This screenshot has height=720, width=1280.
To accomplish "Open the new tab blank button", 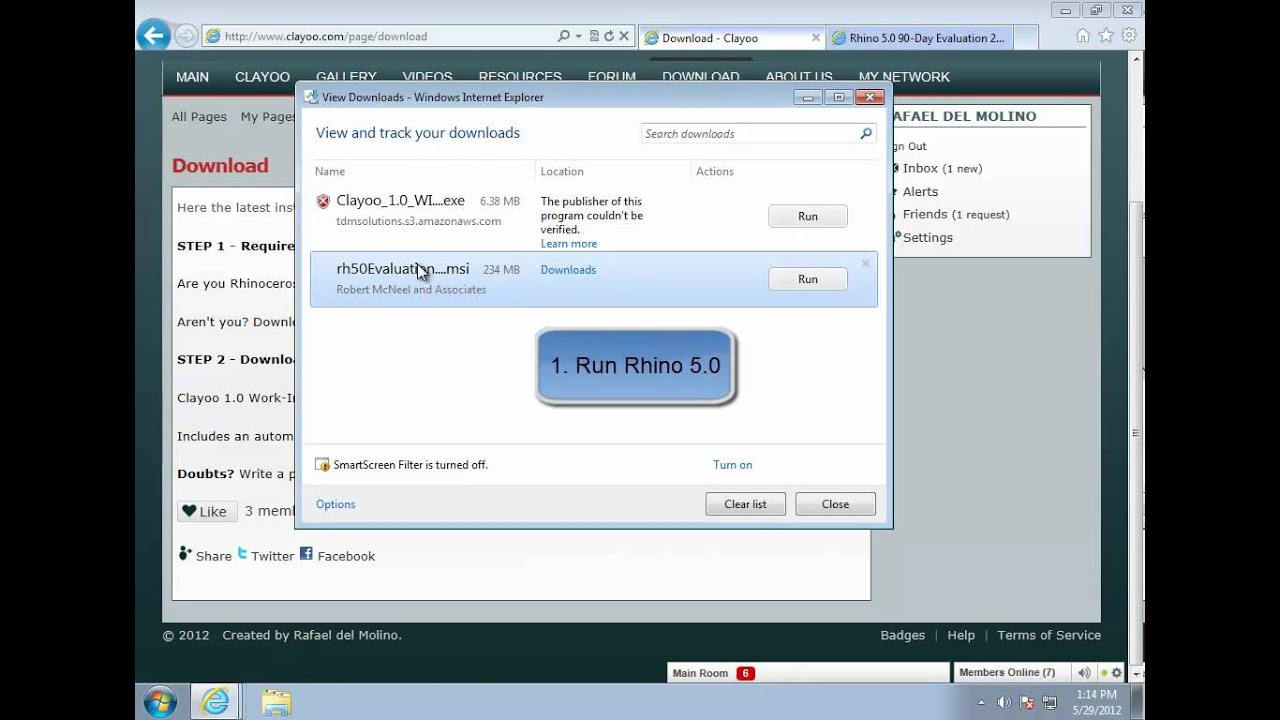I will click(x=1027, y=38).
